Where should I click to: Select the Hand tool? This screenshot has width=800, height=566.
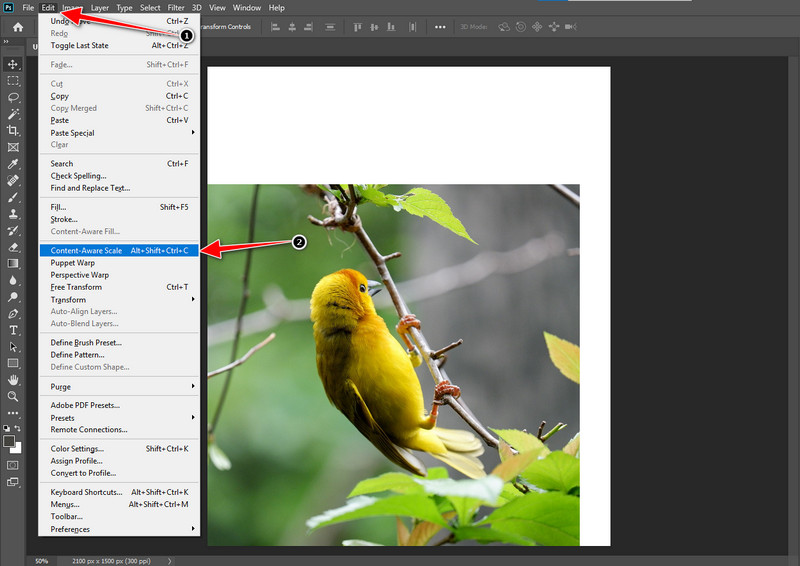pyautogui.click(x=13, y=380)
